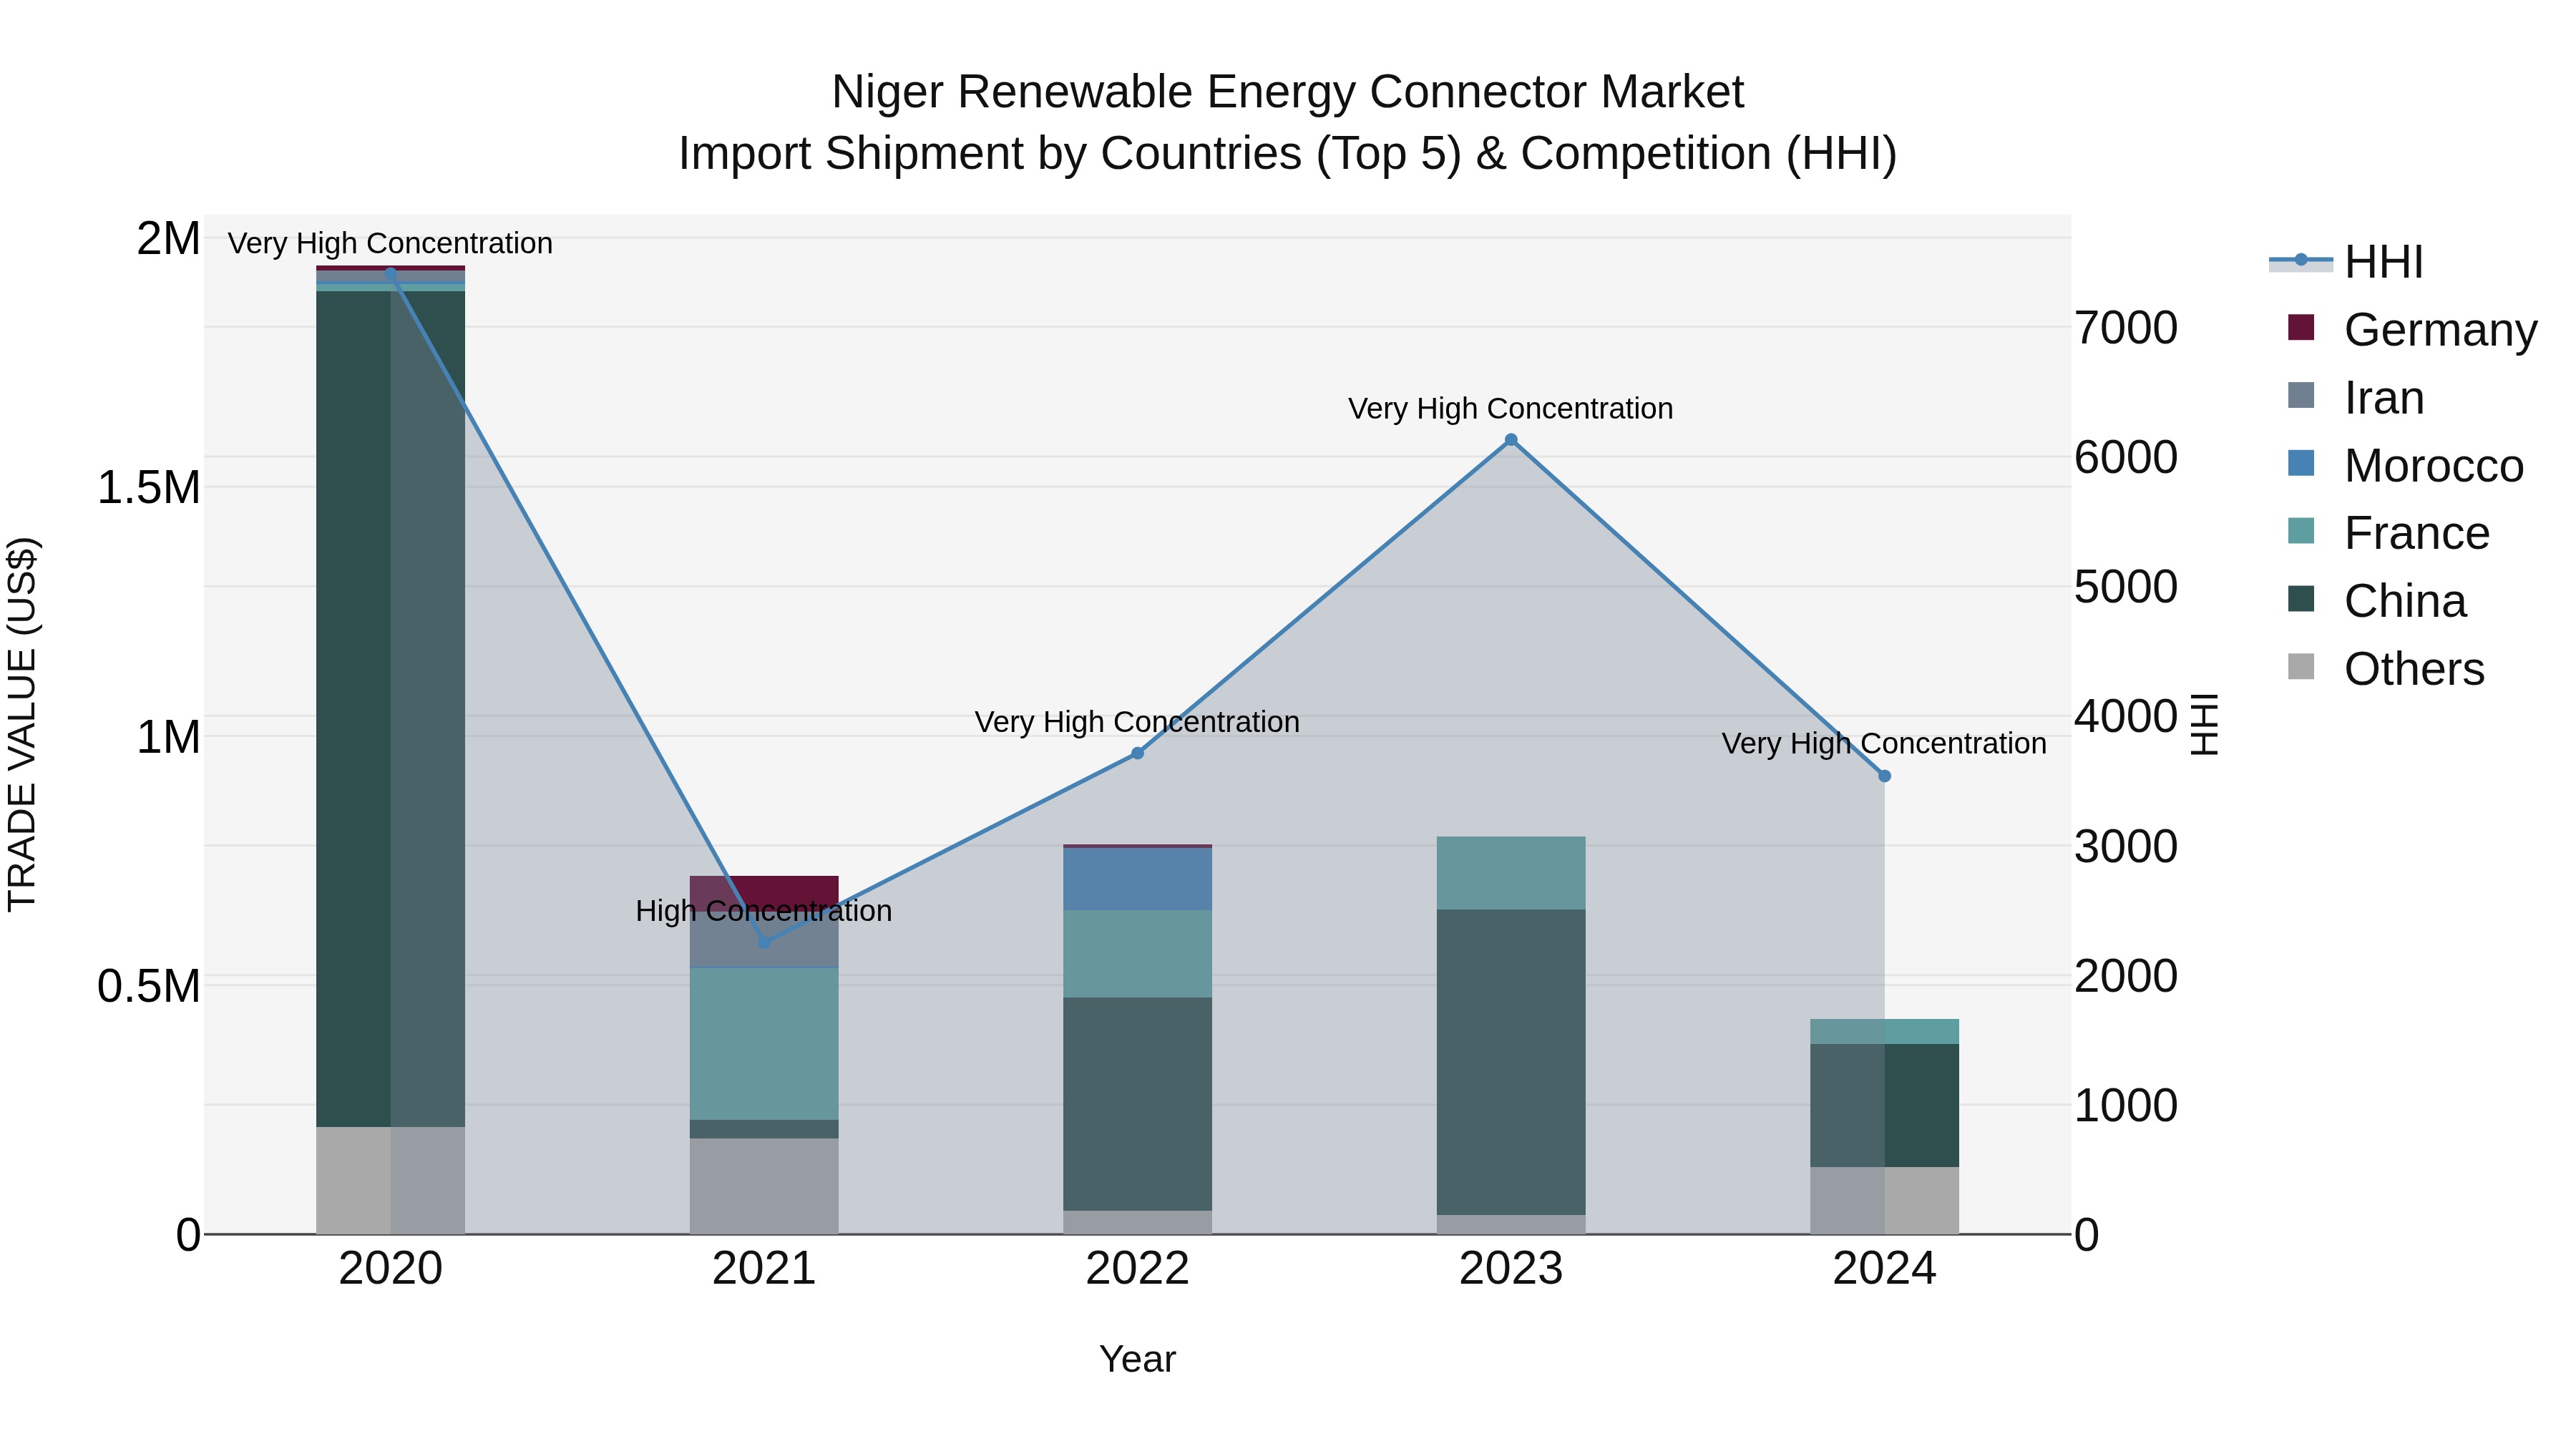Click 'Very High Concentration' label above 2020
Image resolution: width=2576 pixels, height=1449 pixels.
pyautogui.click(x=390, y=243)
